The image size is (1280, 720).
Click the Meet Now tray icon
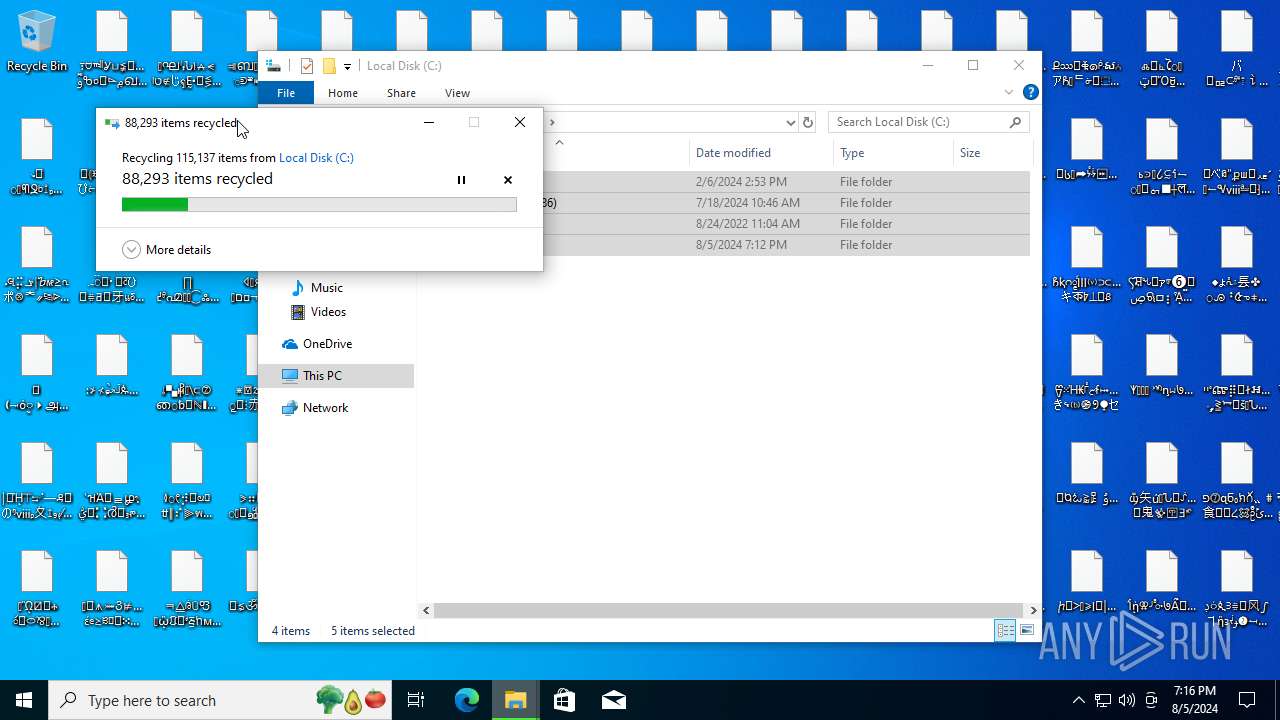[x=1151, y=700]
